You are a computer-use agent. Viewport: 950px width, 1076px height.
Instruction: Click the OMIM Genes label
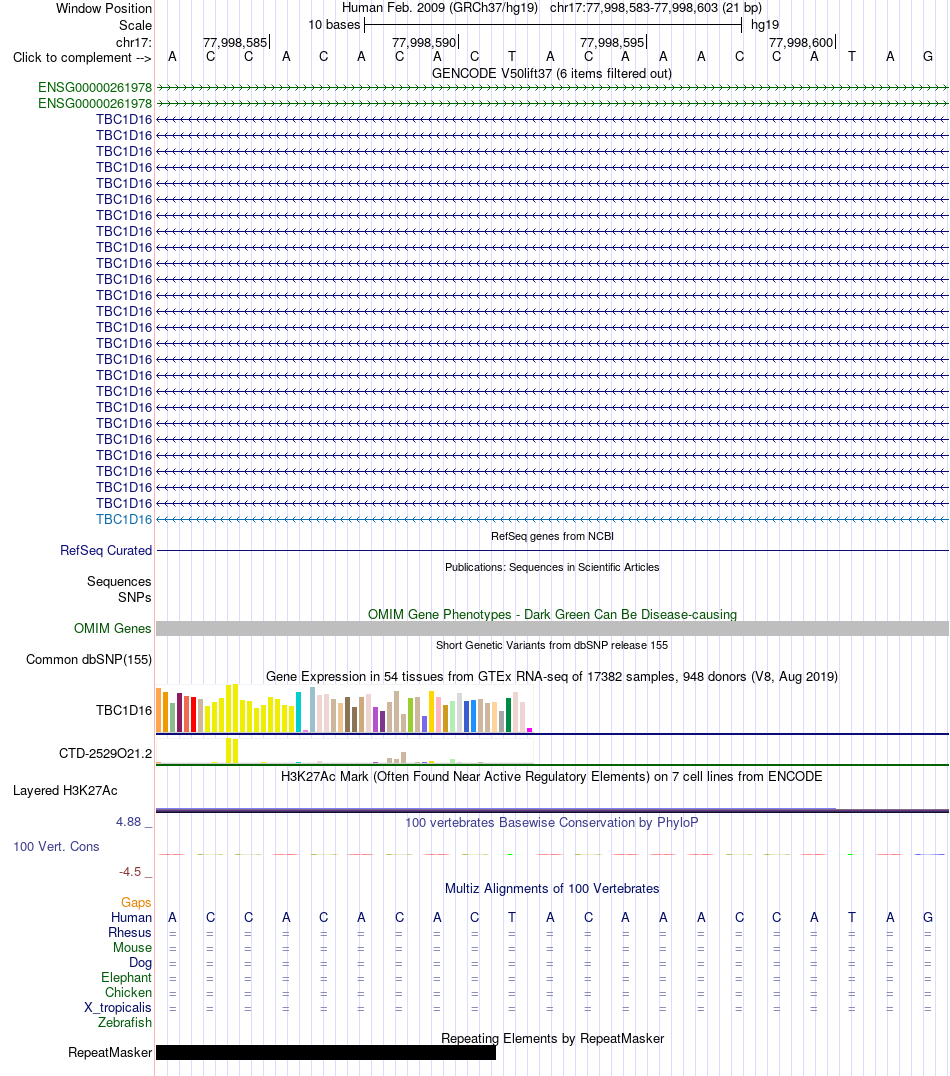click(x=113, y=629)
